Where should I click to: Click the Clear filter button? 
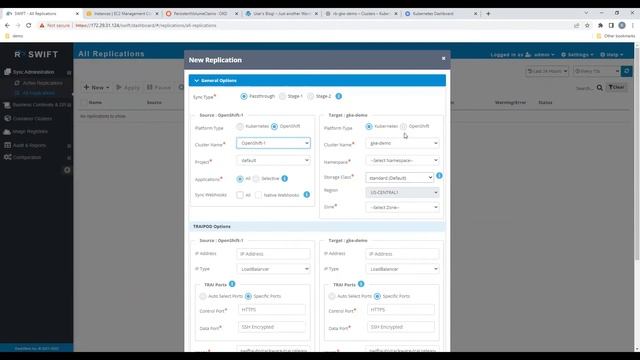point(616,87)
